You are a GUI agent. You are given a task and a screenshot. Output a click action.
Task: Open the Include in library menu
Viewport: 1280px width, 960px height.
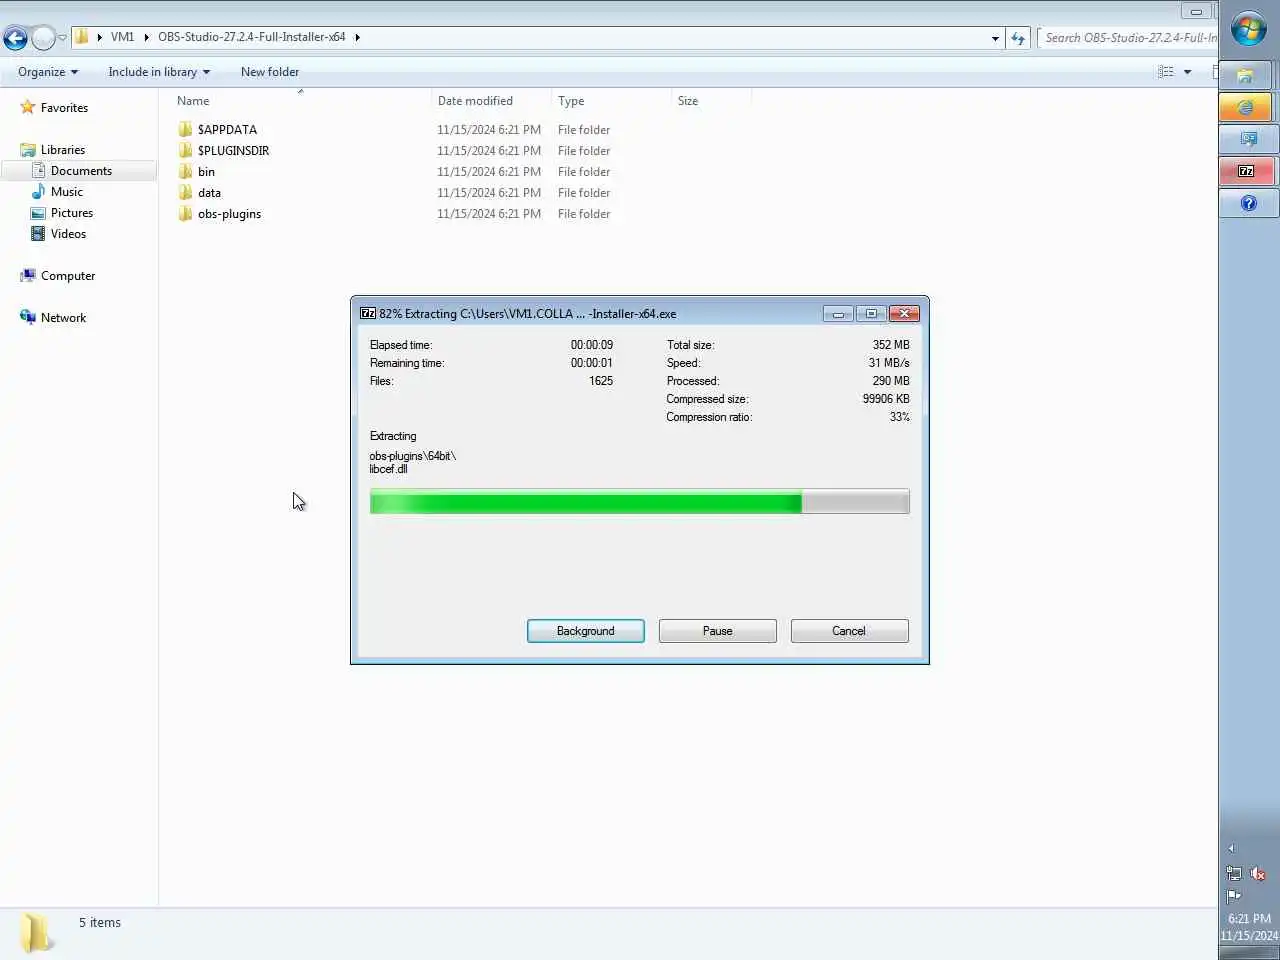click(x=159, y=72)
